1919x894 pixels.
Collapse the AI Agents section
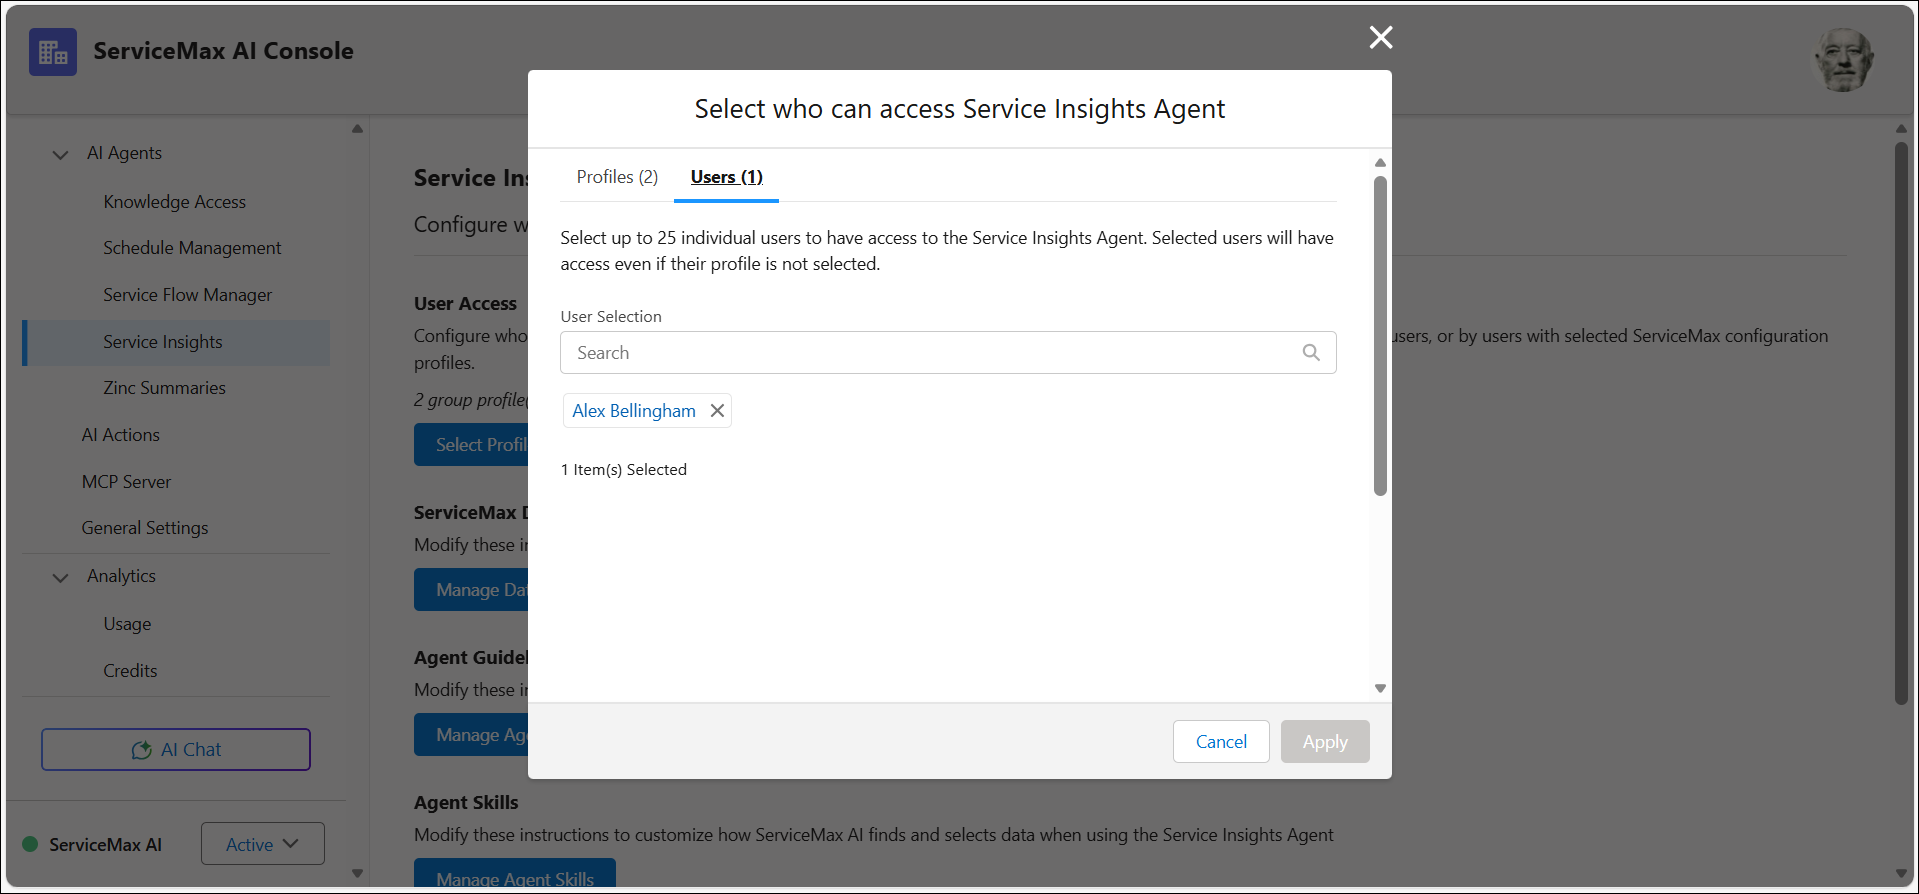60,154
